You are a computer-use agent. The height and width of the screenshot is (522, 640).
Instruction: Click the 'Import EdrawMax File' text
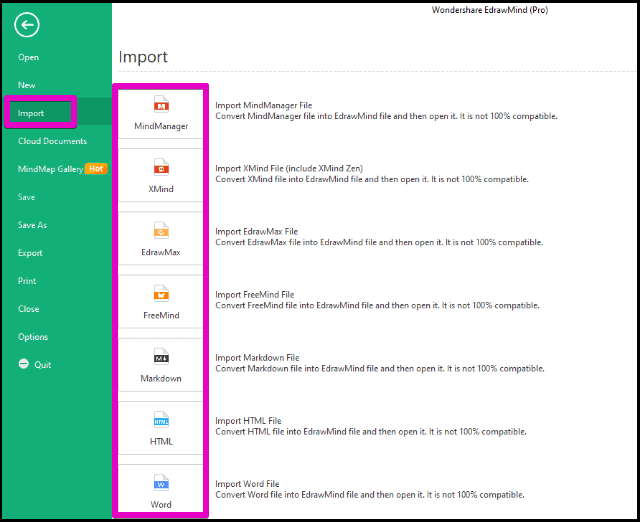coord(257,231)
